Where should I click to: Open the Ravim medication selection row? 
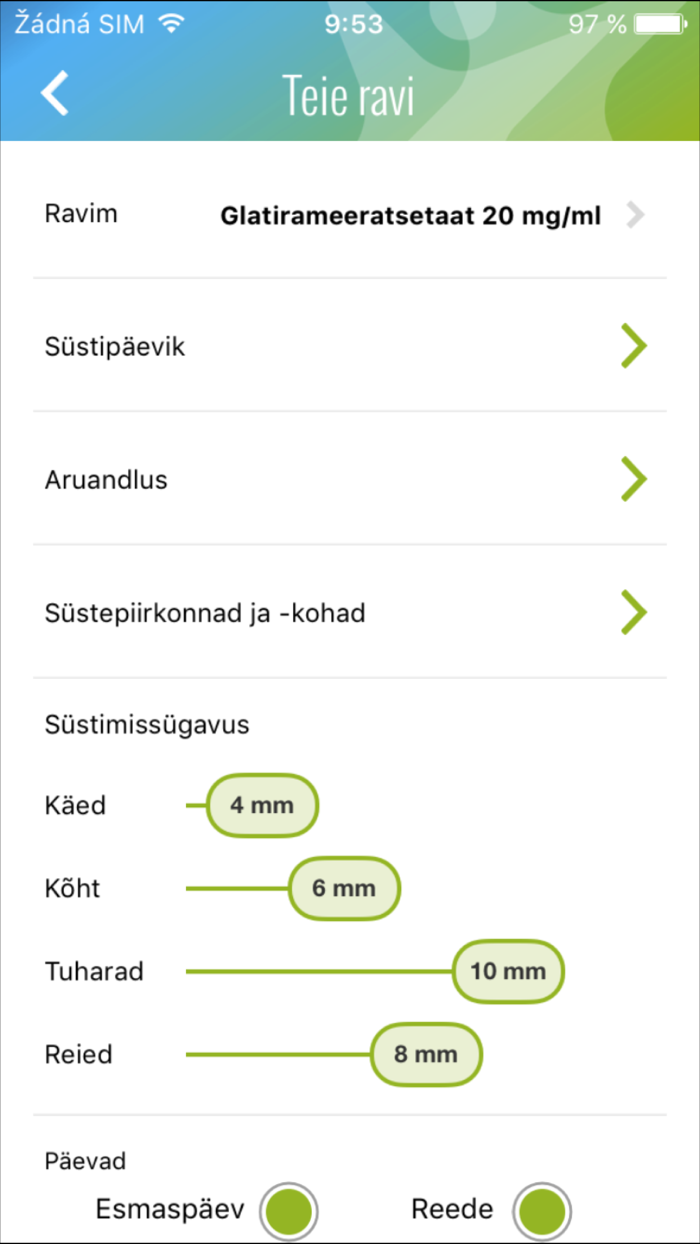80,213
